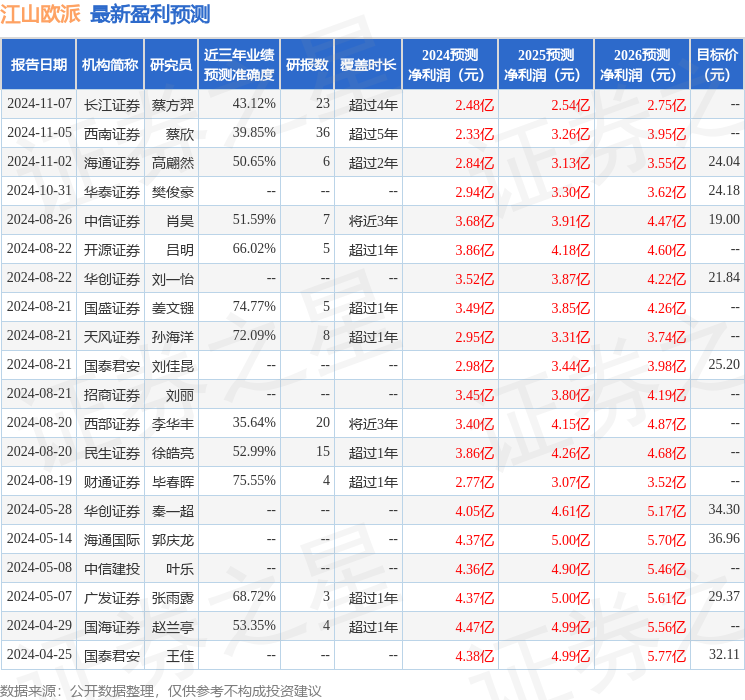Viewport: 745px width, 700px height.
Task: Select researcher 樊俊豪
Action: [x=173, y=192]
